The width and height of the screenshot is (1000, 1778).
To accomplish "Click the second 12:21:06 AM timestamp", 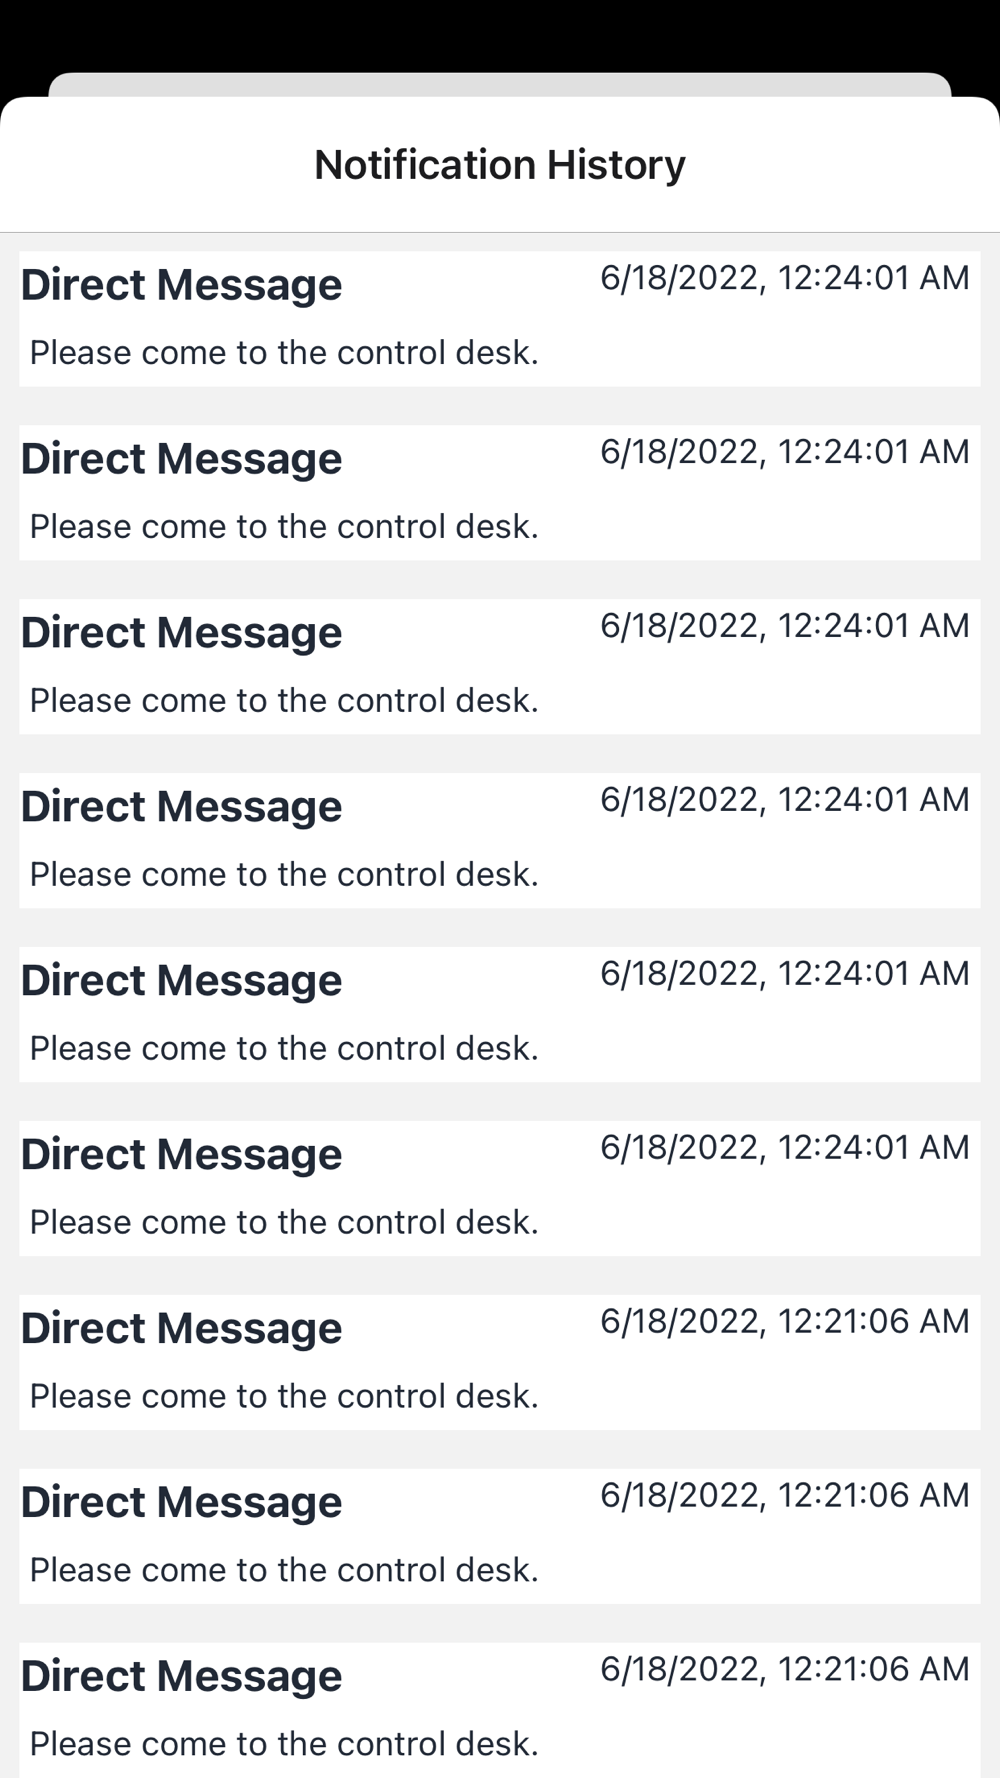I will pos(784,1496).
